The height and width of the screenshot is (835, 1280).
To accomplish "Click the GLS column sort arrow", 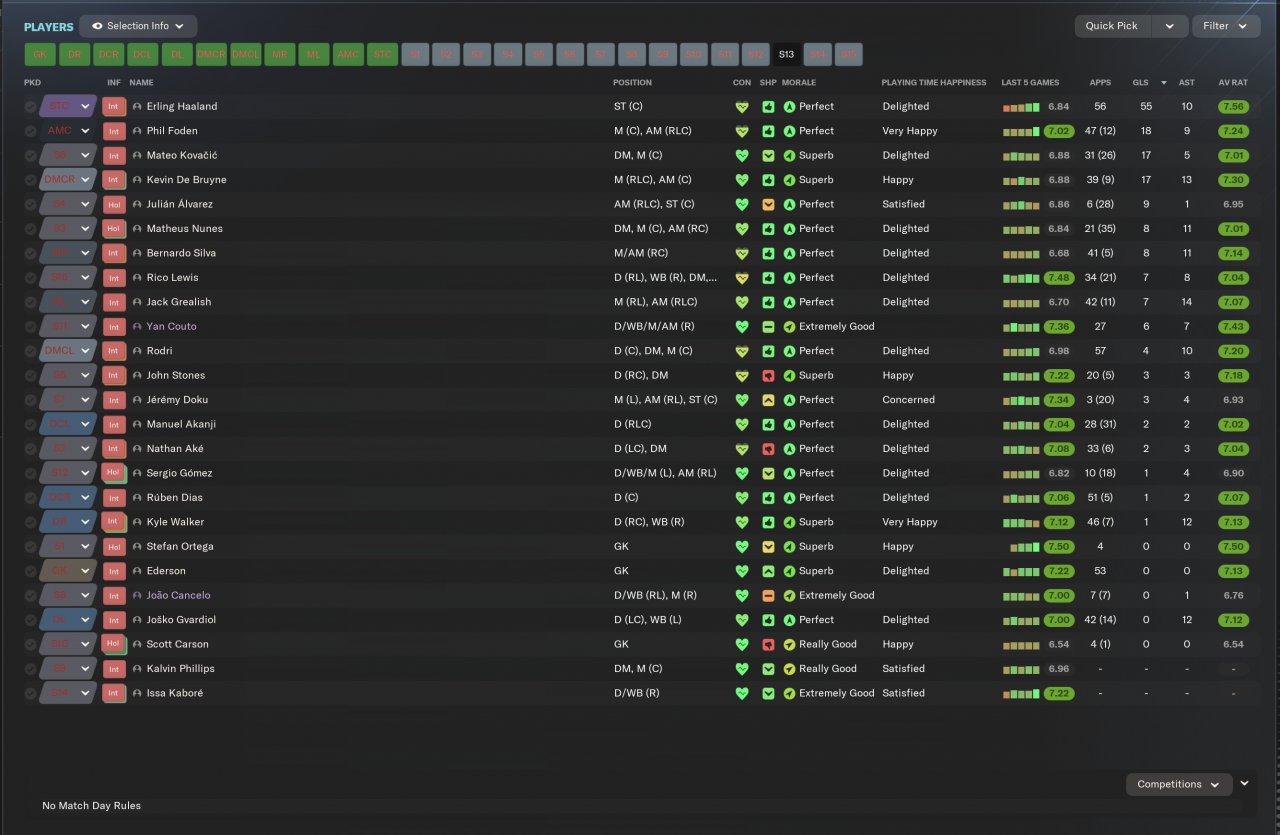I will point(1163,83).
